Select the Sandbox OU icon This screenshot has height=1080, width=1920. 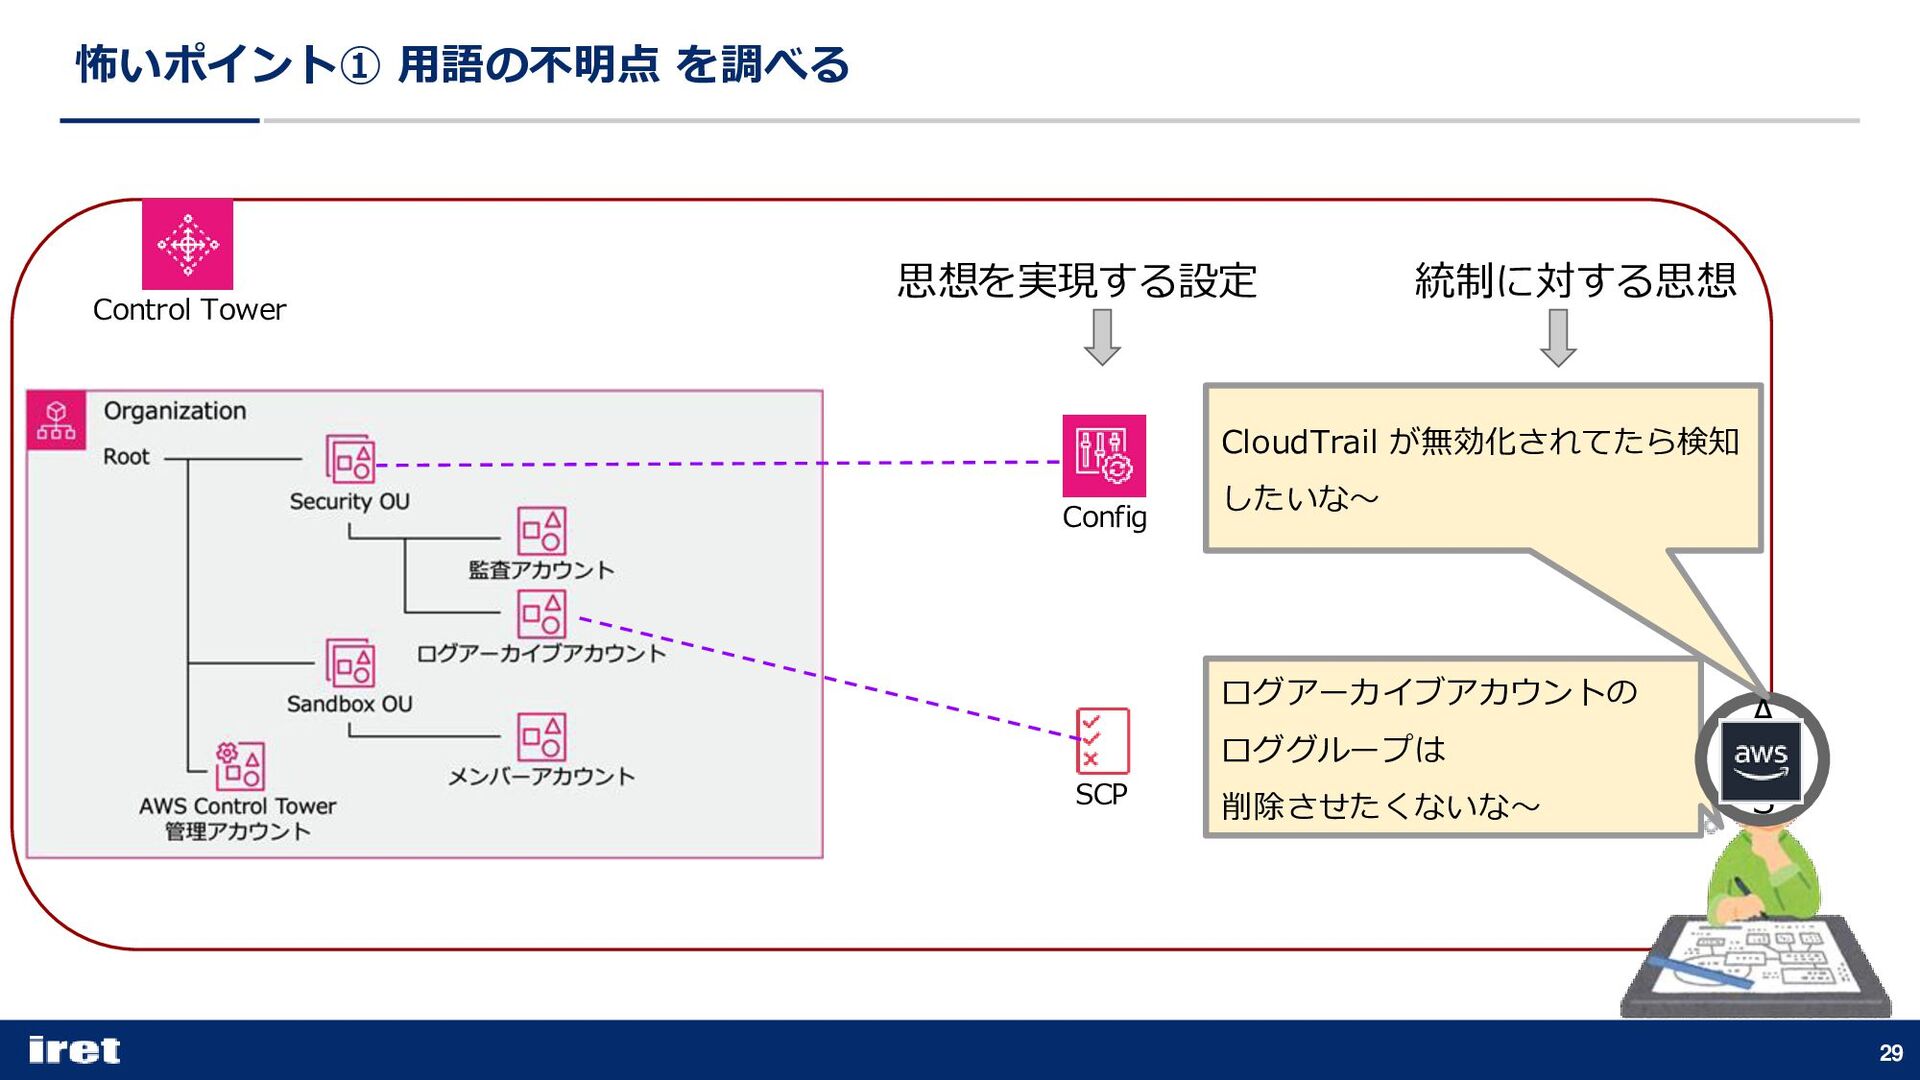click(350, 663)
